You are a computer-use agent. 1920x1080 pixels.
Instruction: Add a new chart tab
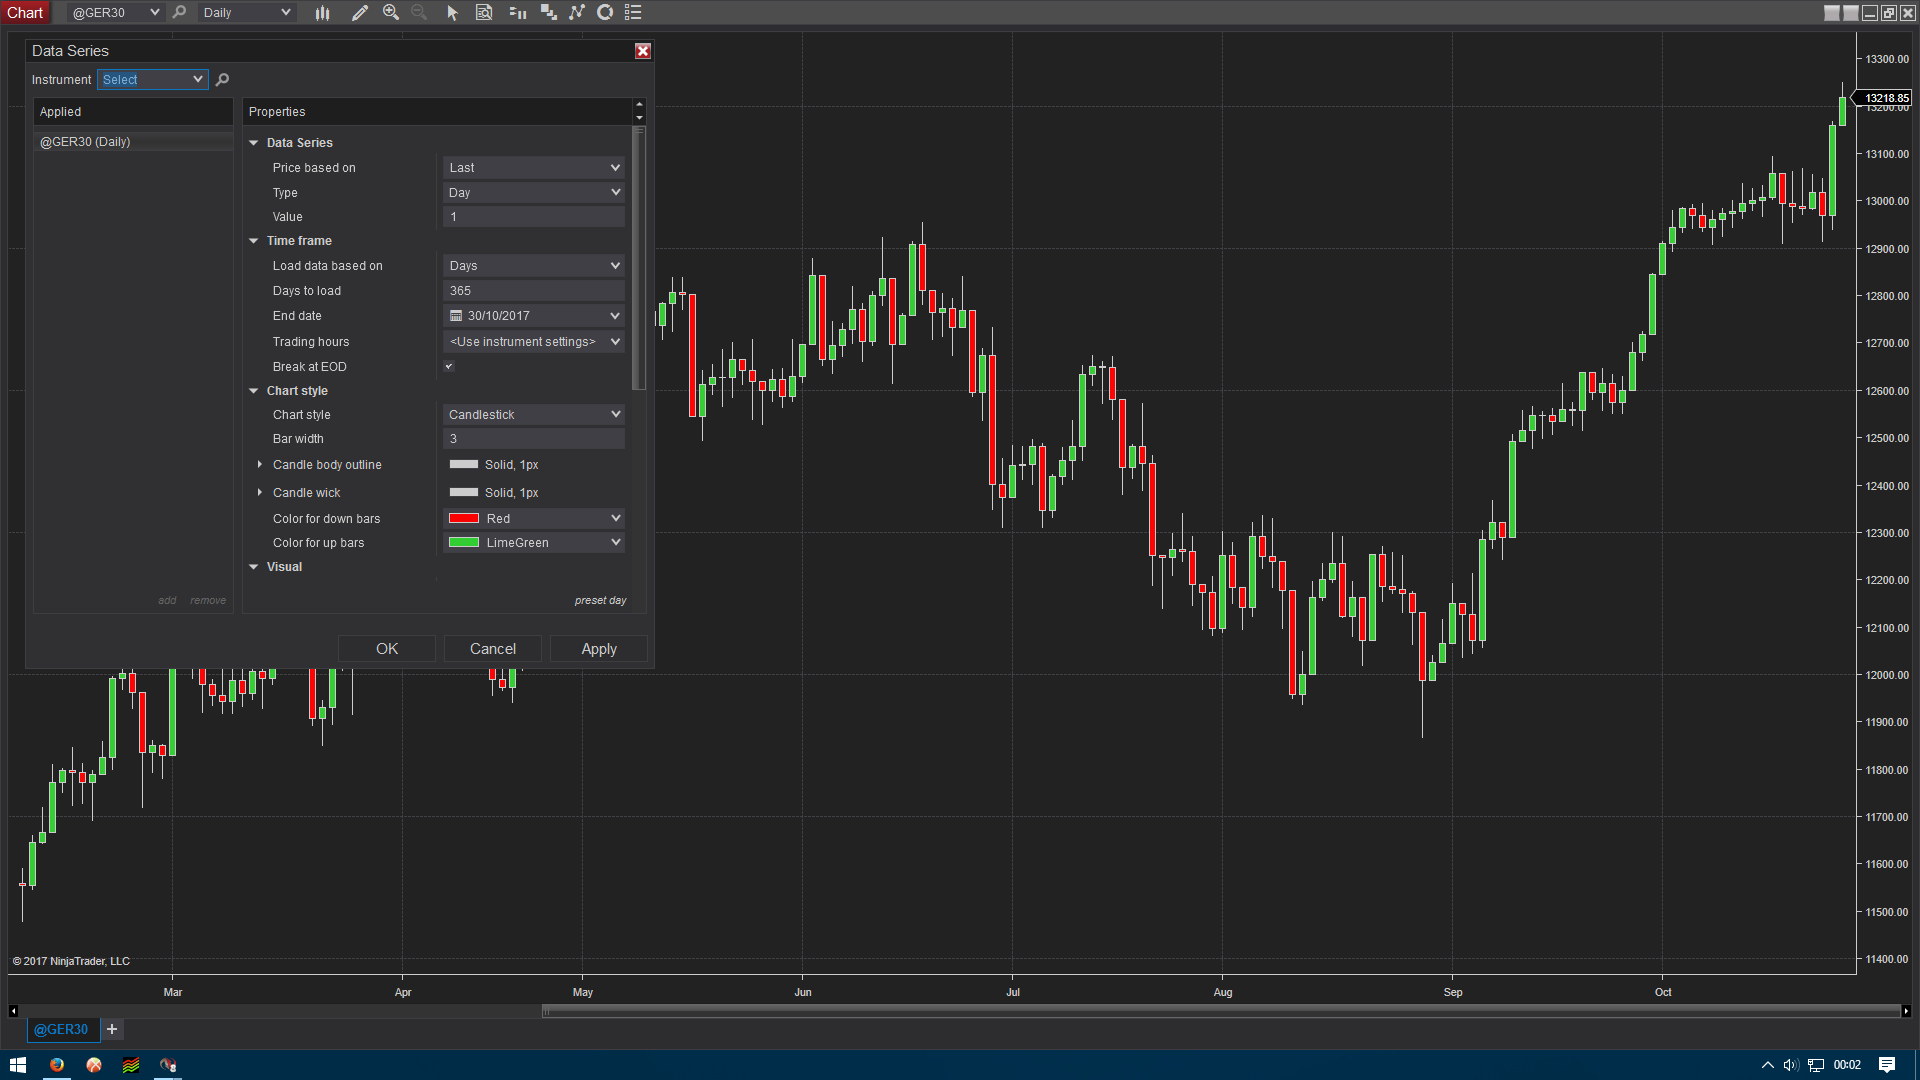pyautogui.click(x=112, y=1029)
